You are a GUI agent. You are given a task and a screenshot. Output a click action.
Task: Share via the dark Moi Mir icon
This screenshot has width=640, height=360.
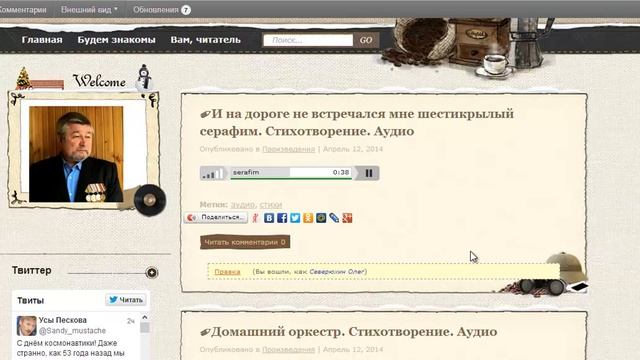(321, 218)
